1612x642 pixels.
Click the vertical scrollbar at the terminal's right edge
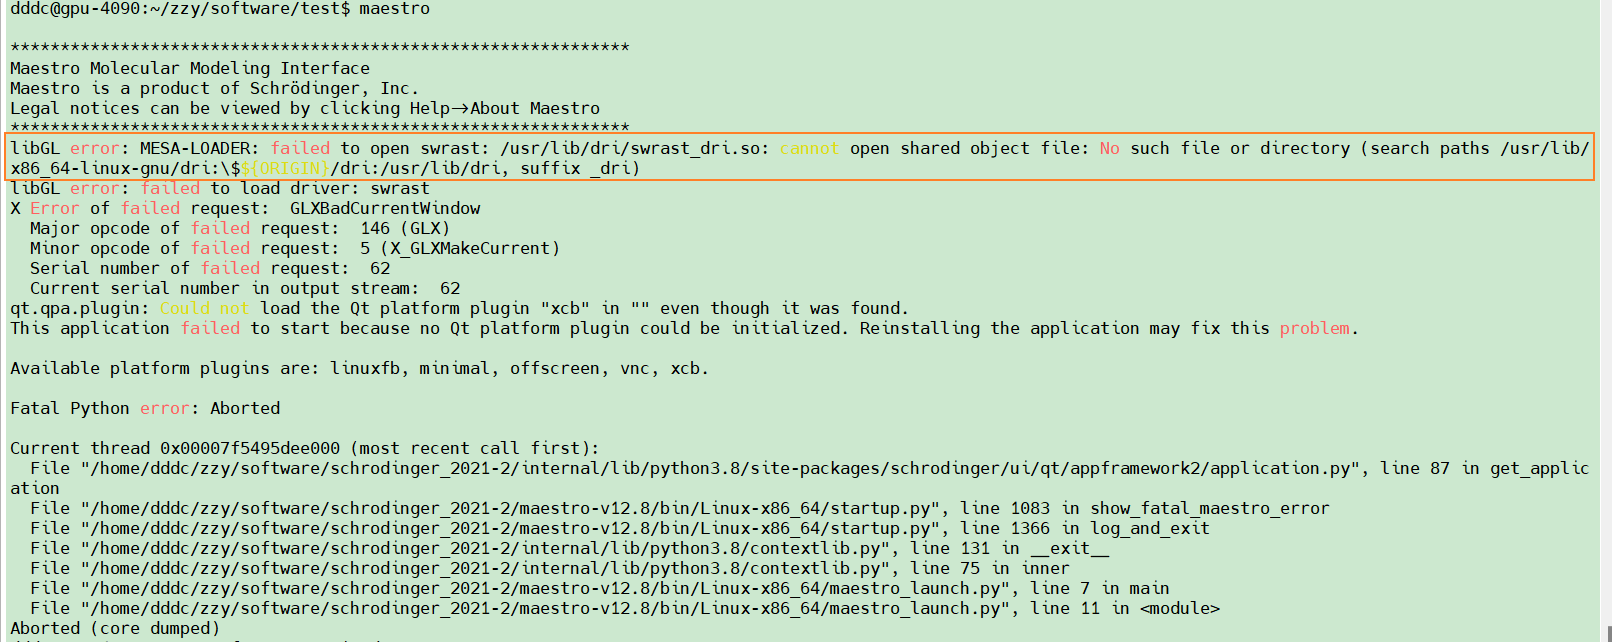(1606, 321)
